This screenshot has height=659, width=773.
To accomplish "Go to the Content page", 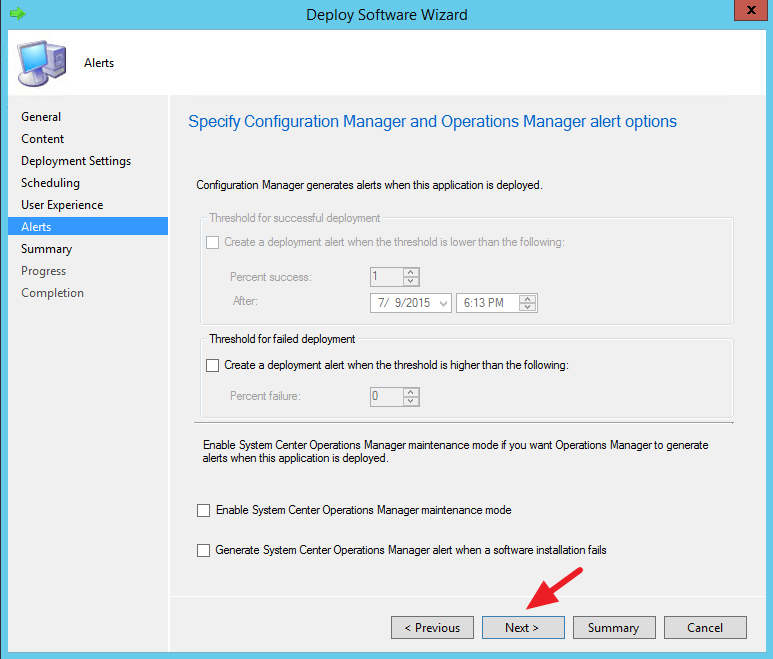I will [x=42, y=139].
